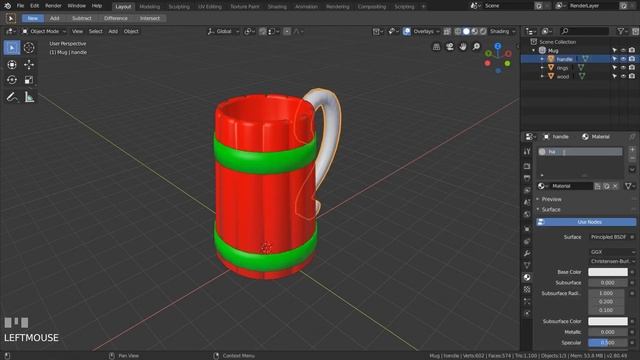Activate the Measure ruler tool
Viewport: 640px width, 360px height.
point(29,97)
